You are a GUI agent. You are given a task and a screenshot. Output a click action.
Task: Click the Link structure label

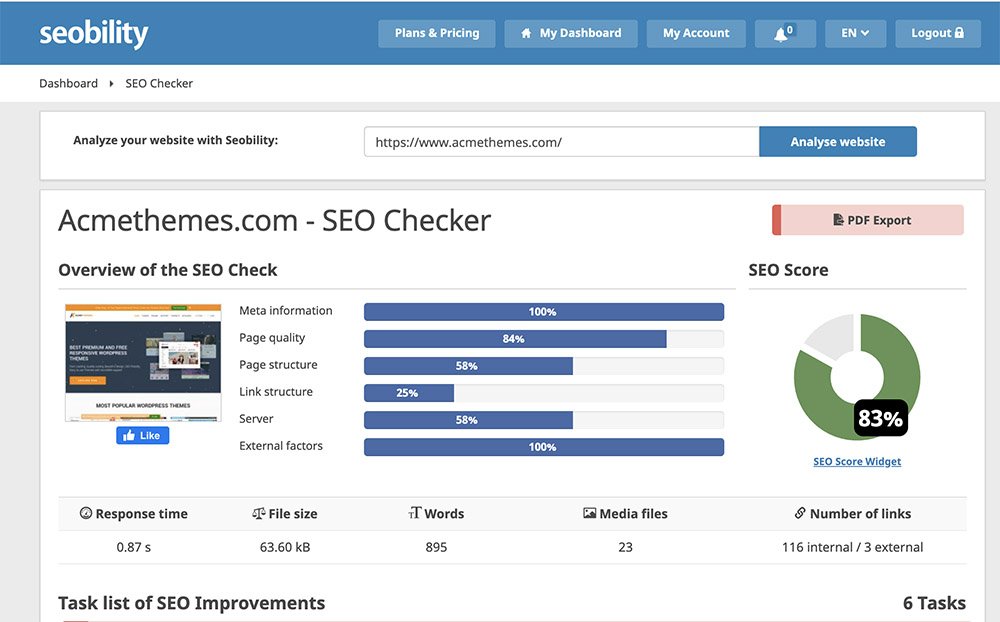(x=276, y=392)
